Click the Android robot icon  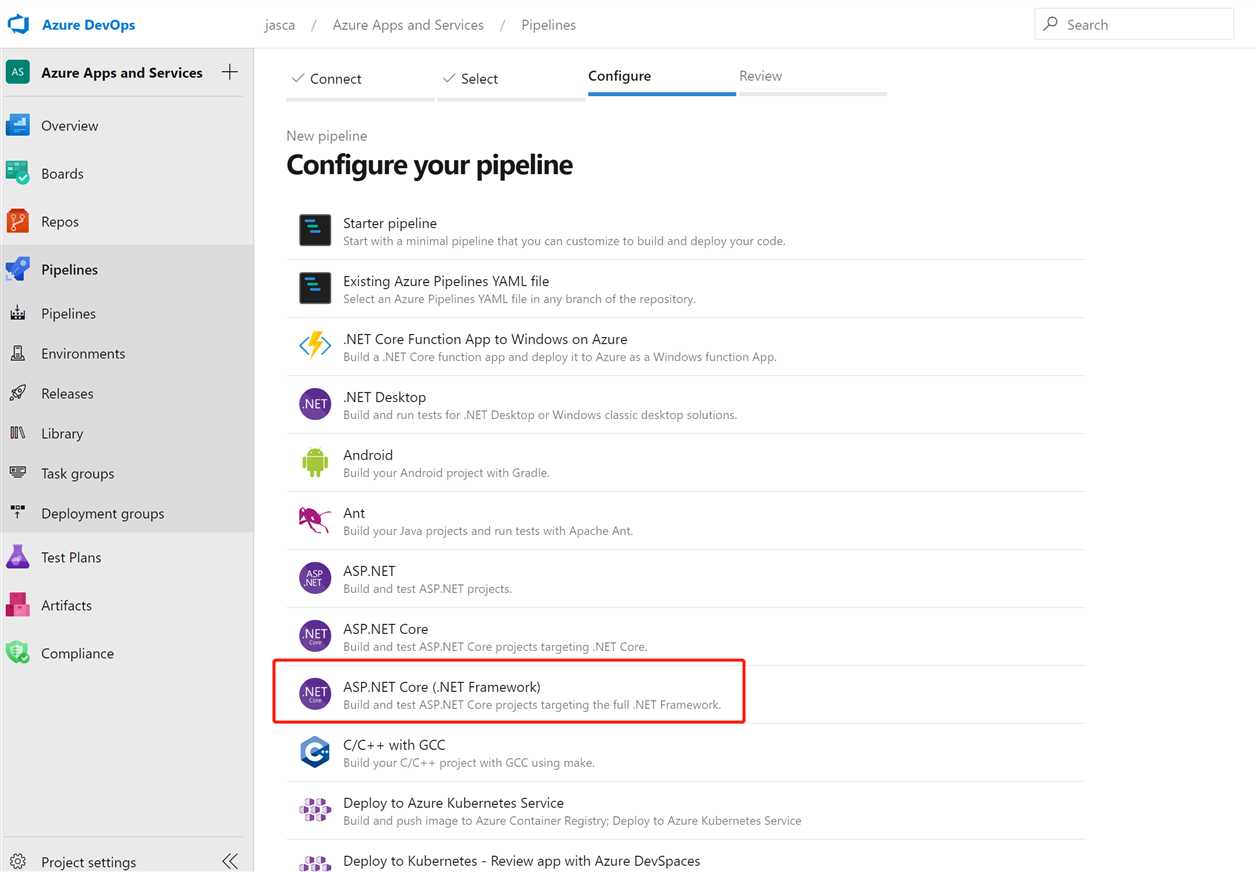(315, 462)
